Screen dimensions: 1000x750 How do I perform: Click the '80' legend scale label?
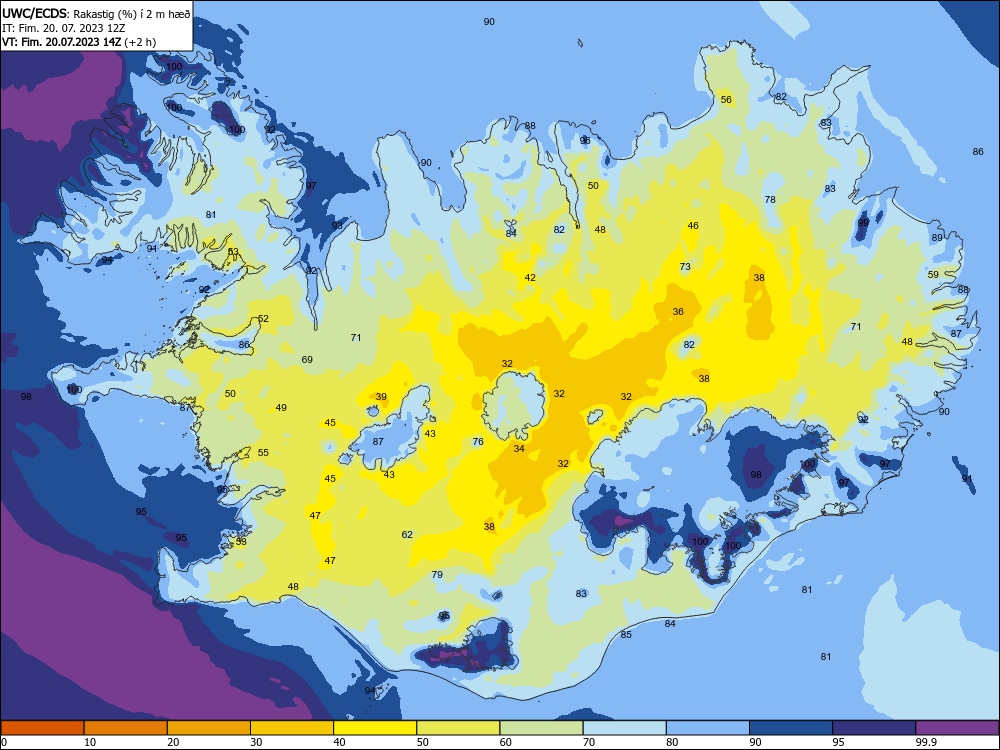[672, 742]
